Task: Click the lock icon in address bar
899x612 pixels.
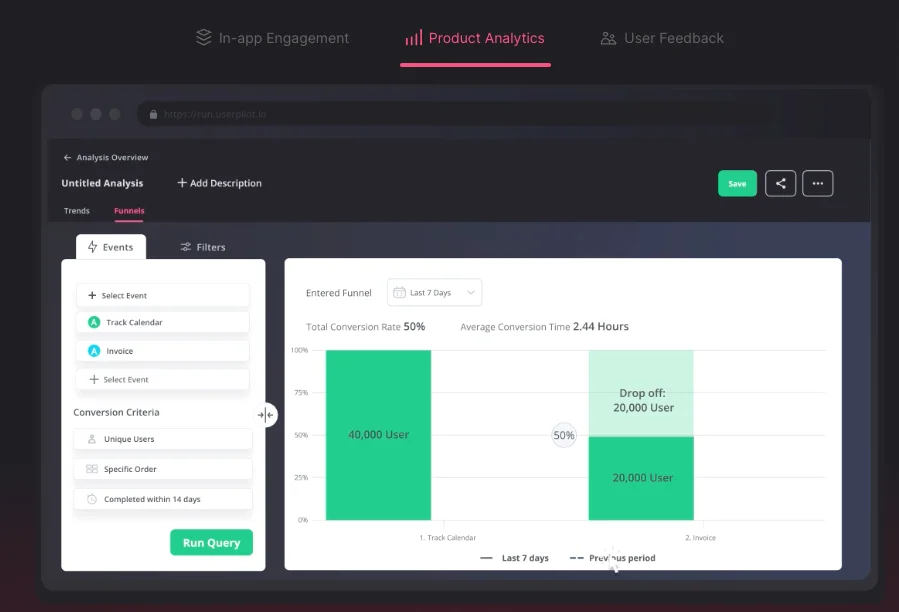Action: 153,114
